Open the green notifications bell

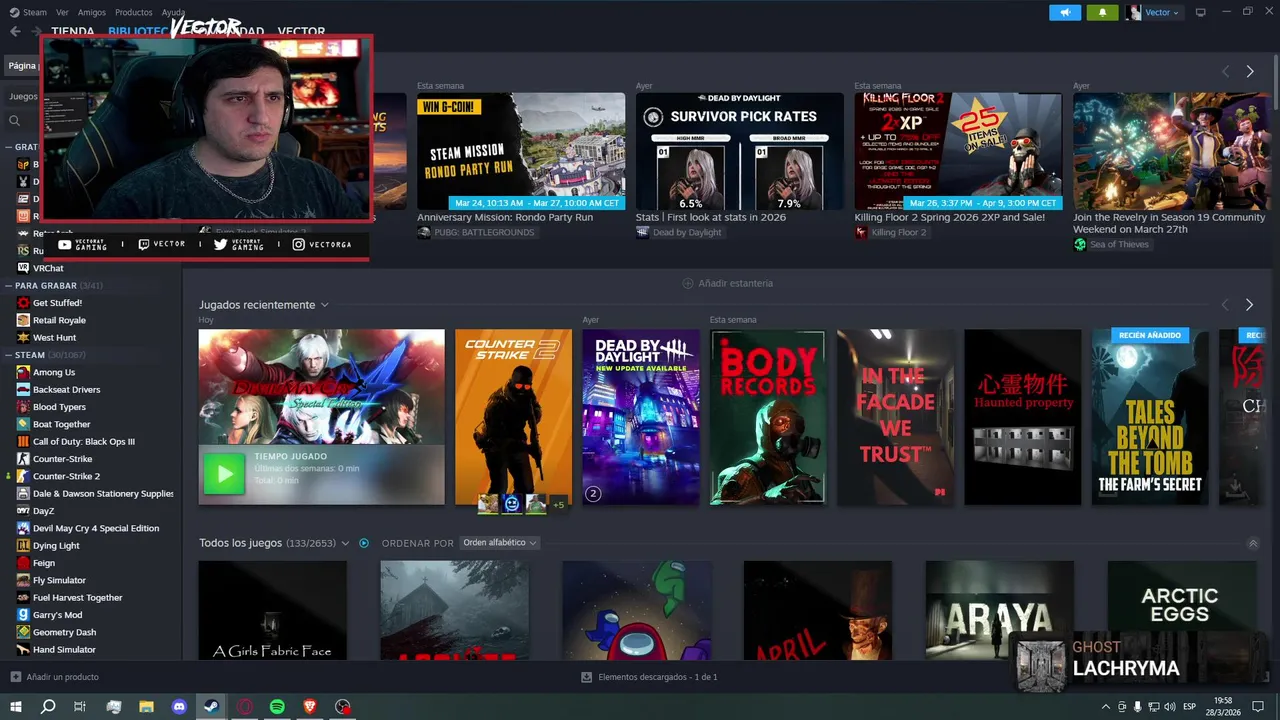click(x=1103, y=12)
